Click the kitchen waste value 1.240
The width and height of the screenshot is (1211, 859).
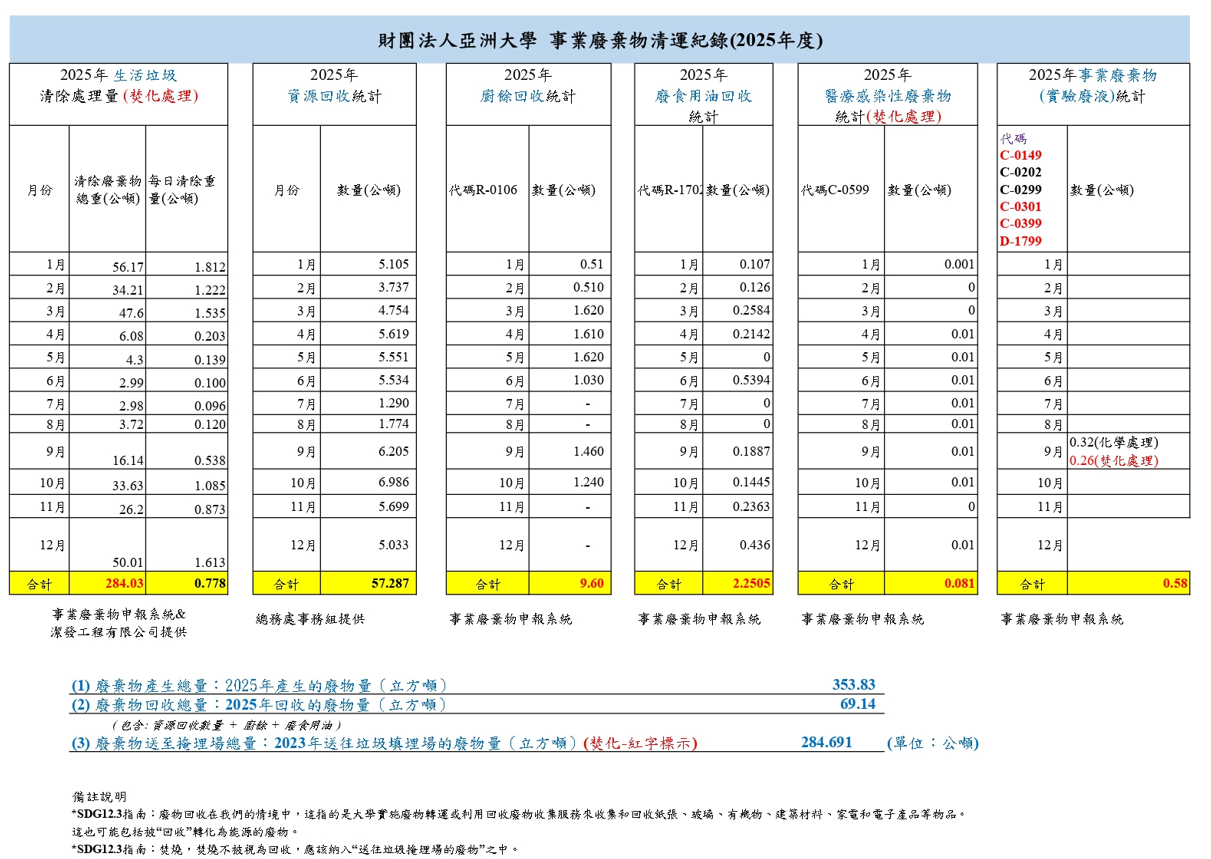click(x=589, y=482)
